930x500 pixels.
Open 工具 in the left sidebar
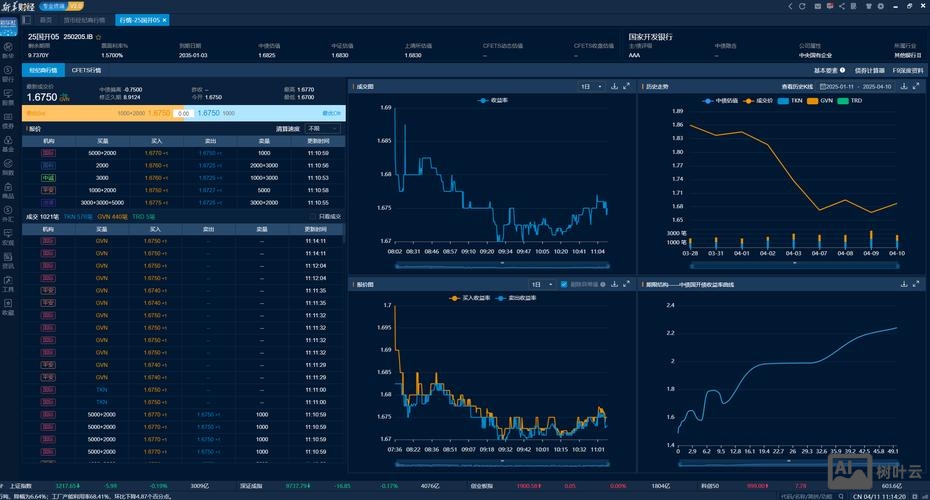pos(8,287)
